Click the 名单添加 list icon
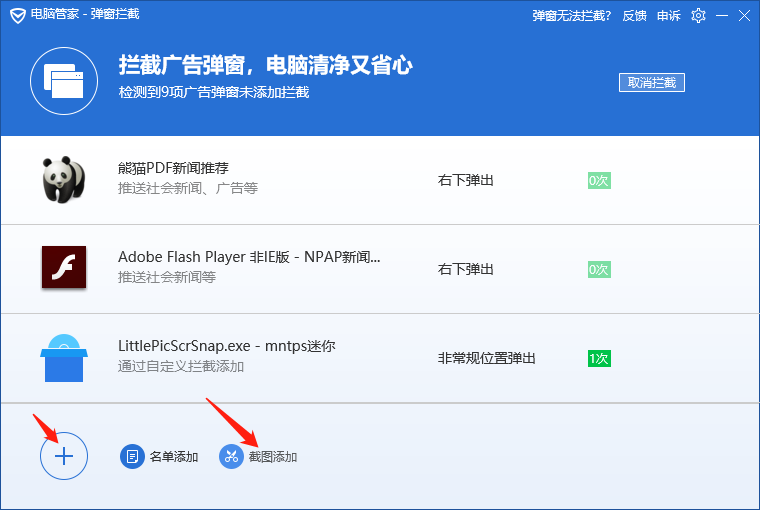 (x=132, y=457)
